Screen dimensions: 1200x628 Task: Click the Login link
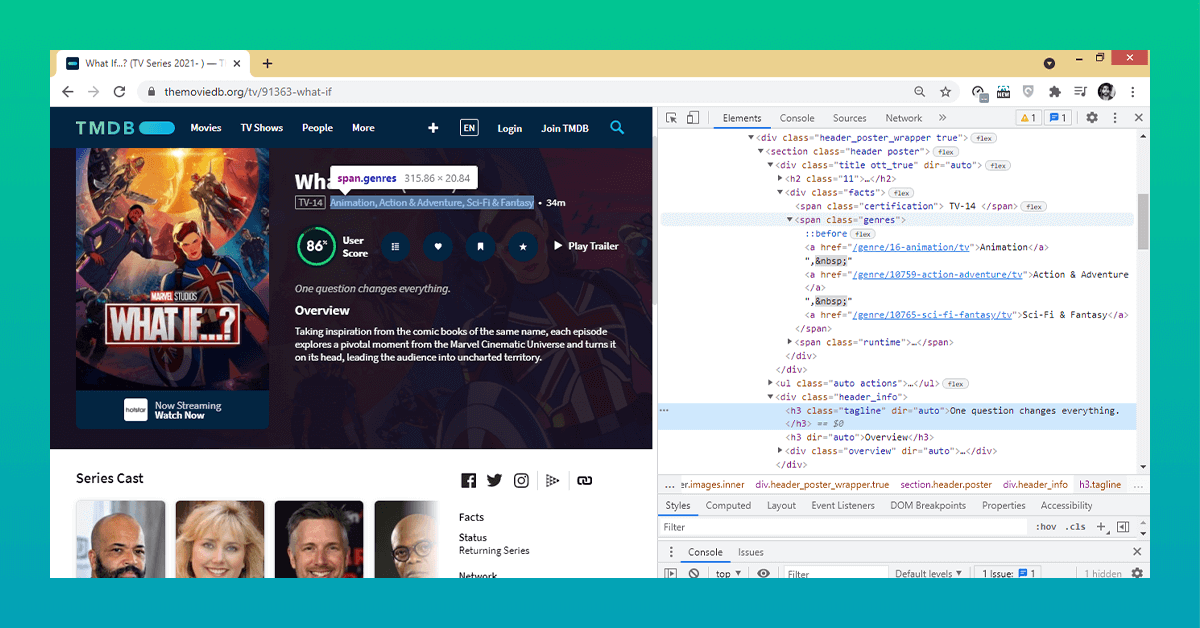[x=510, y=128]
